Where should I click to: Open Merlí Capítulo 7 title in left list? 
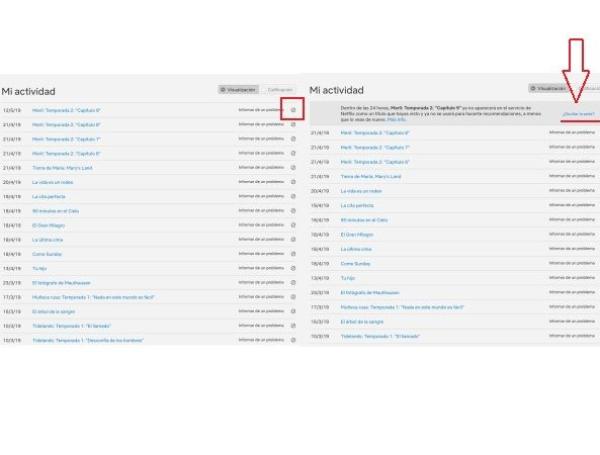point(66,139)
